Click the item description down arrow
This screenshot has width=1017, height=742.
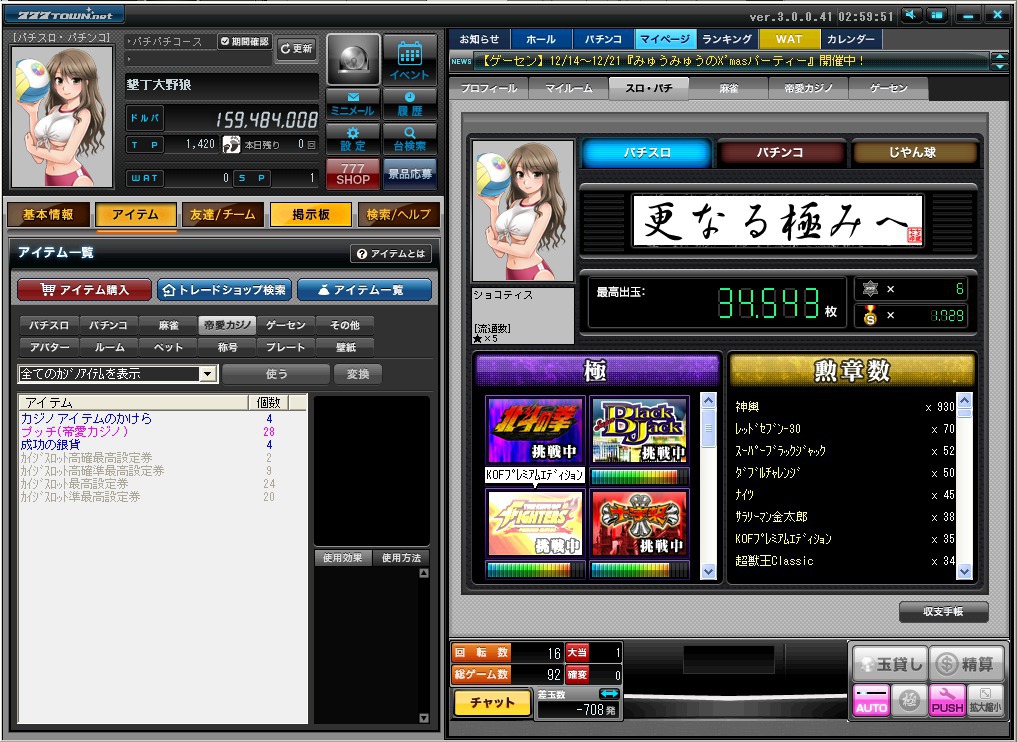coord(424,717)
